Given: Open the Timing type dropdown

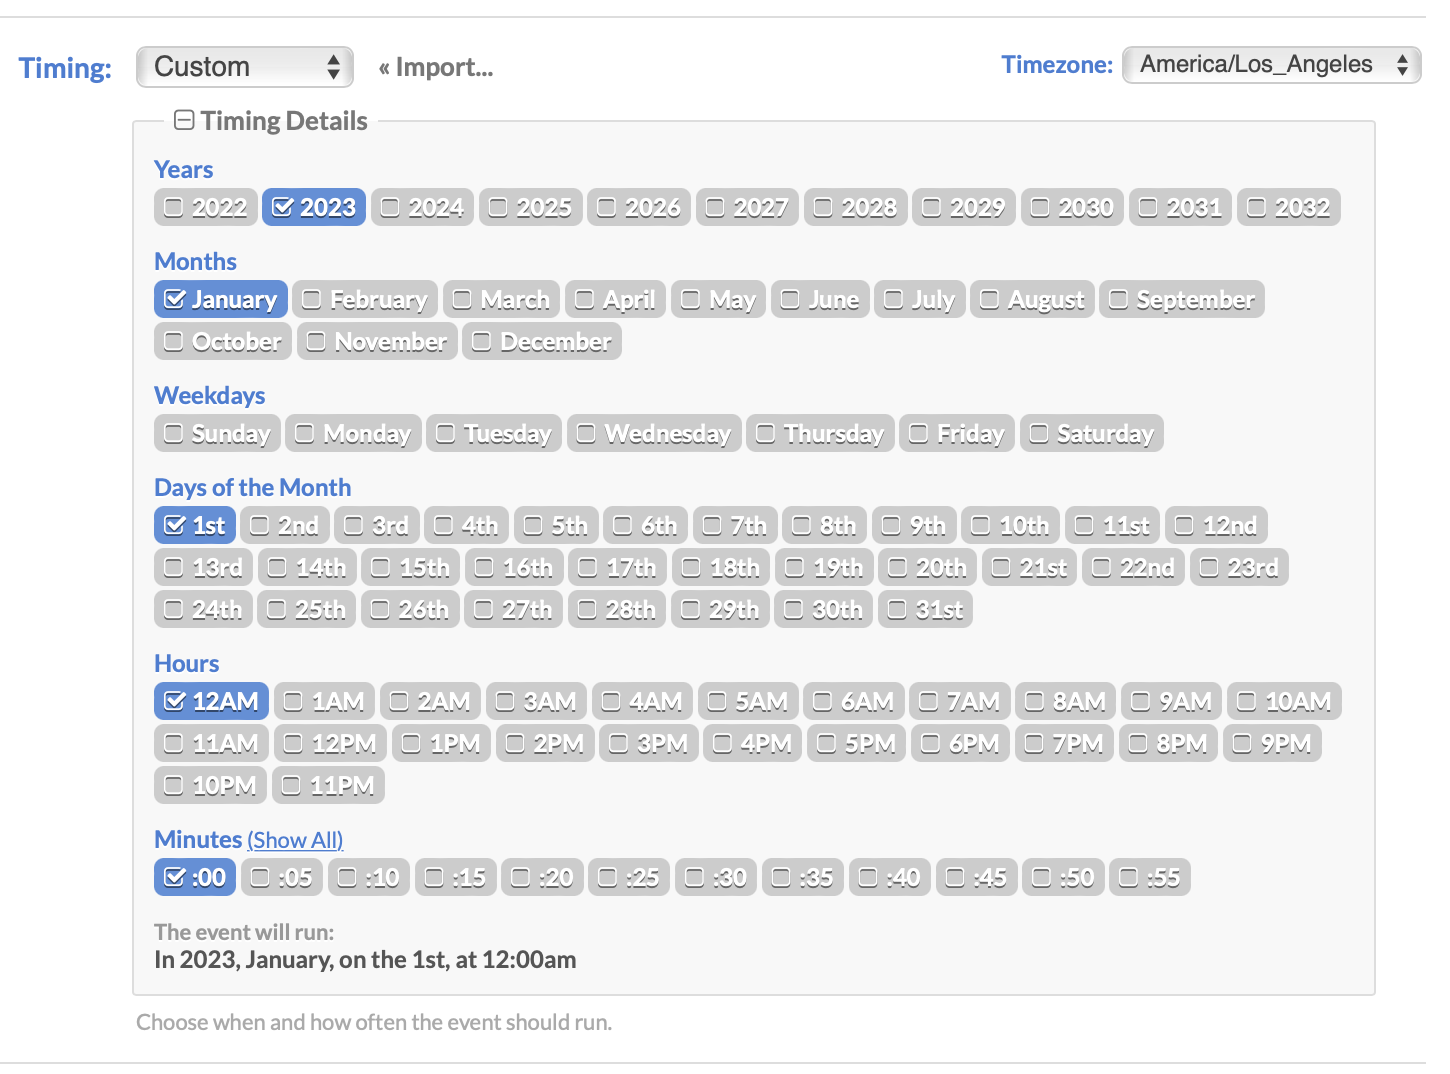Looking at the screenshot, I should click(245, 67).
